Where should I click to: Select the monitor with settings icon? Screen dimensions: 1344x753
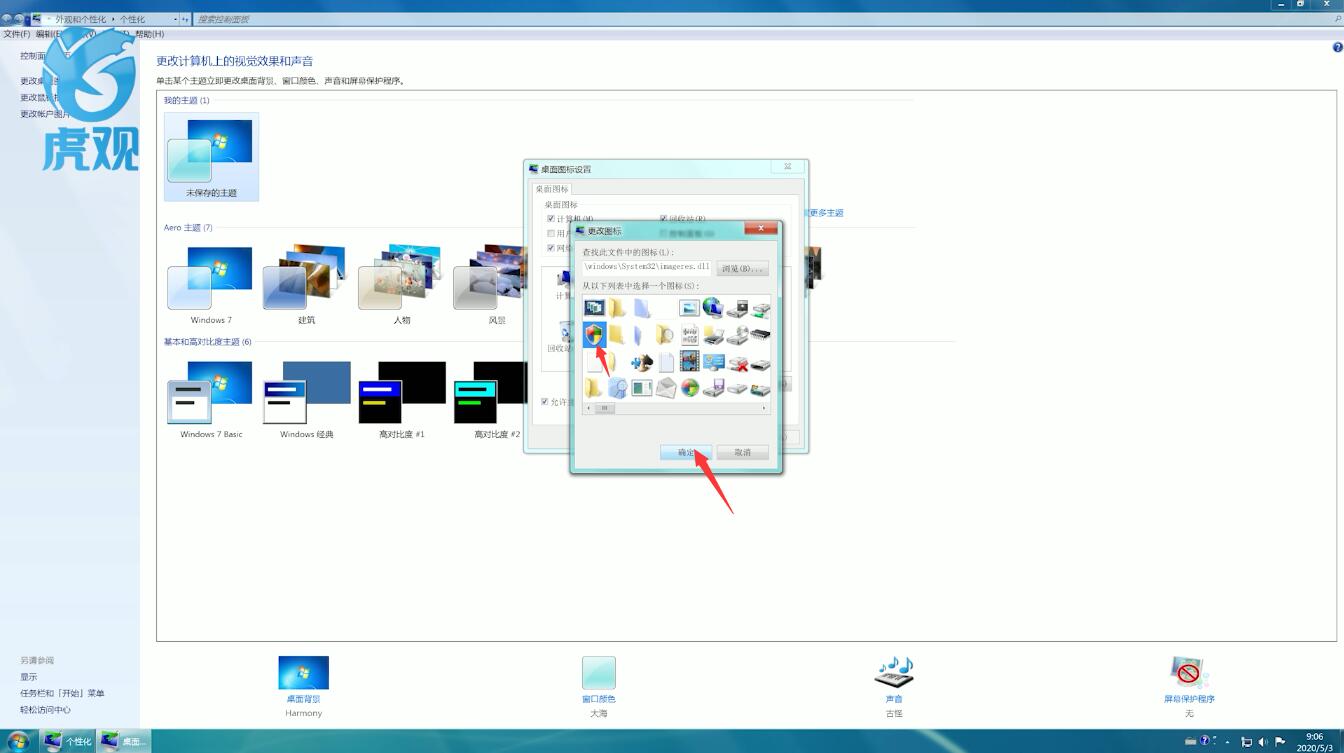click(x=713, y=362)
